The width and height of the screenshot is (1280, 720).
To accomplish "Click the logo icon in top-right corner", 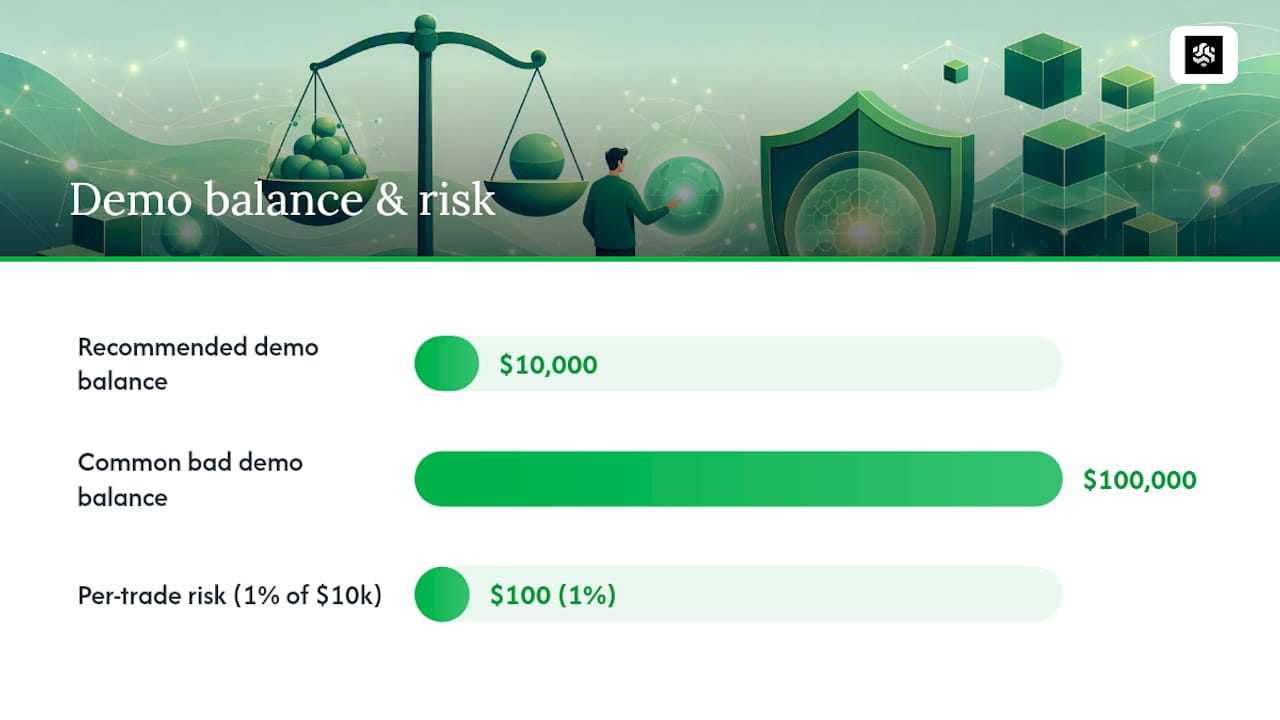I will (x=1204, y=55).
